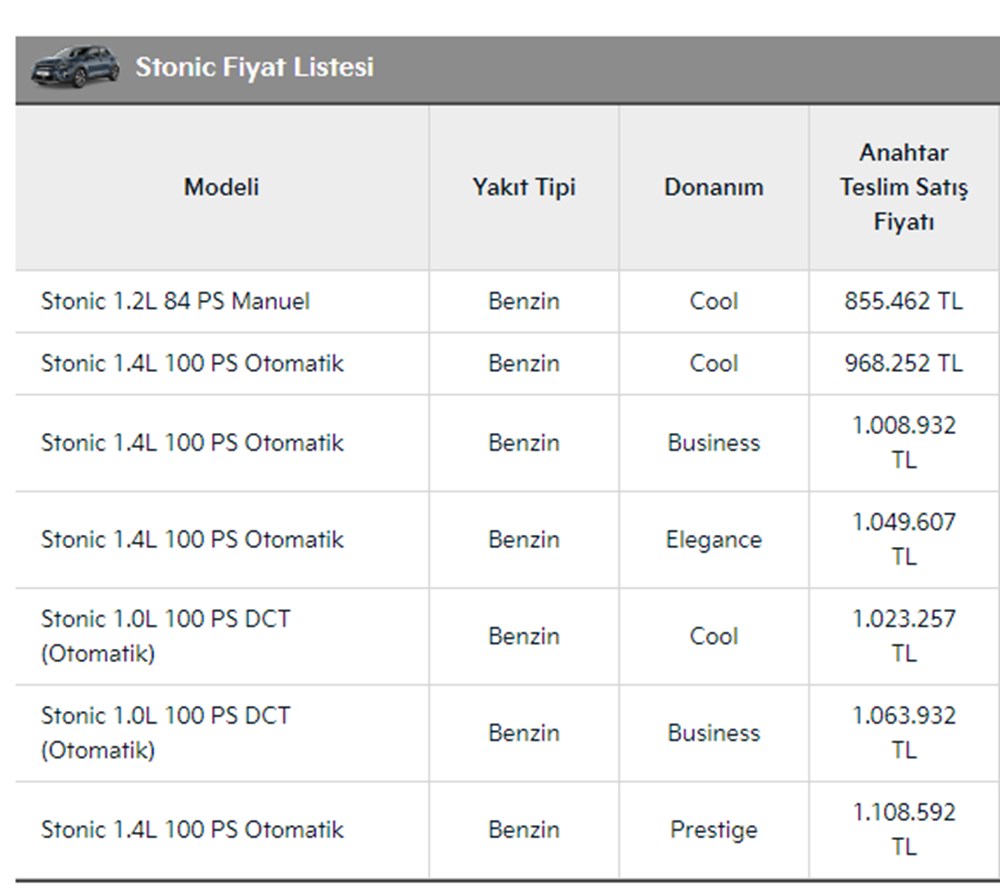Click the Elegance trim cell
This screenshot has width=1000, height=893.
[713, 540]
